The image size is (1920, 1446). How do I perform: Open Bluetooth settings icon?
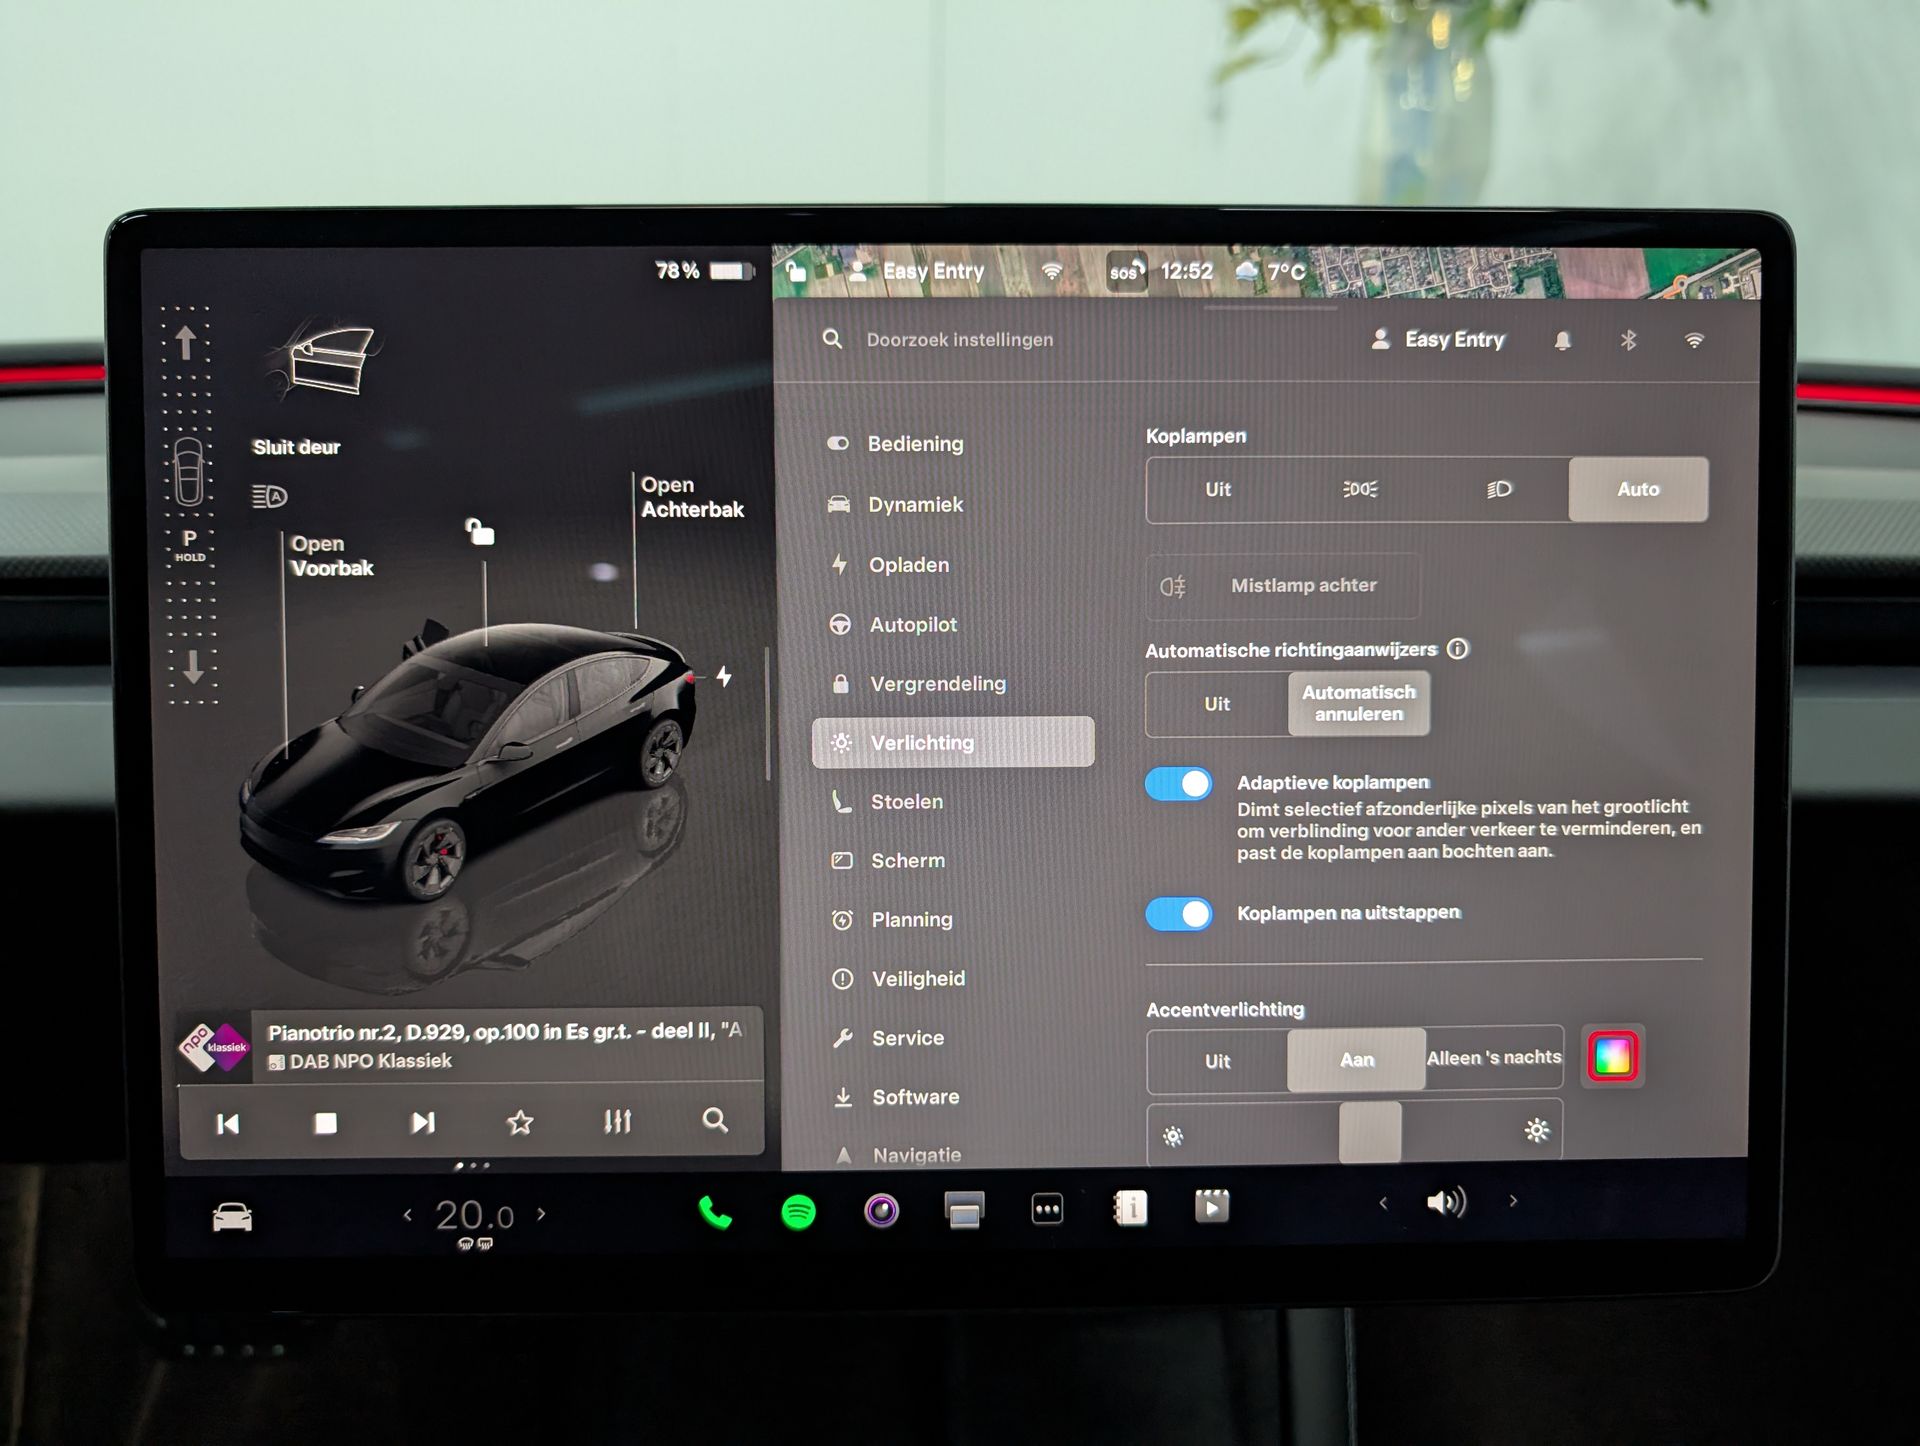(1628, 341)
